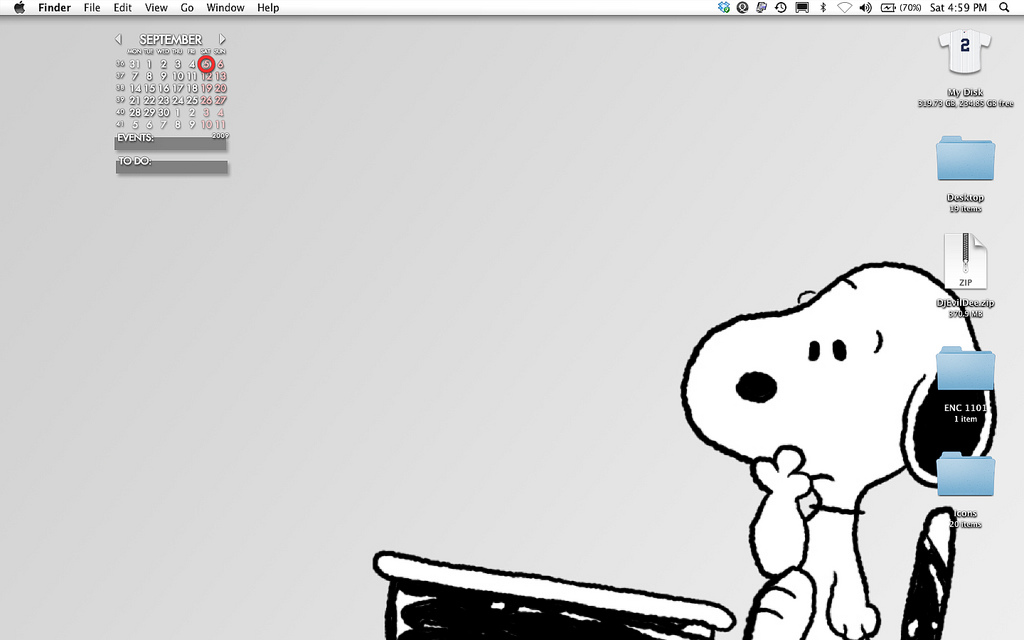
Task: Select the Icons folder
Action: click(x=965, y=473)
